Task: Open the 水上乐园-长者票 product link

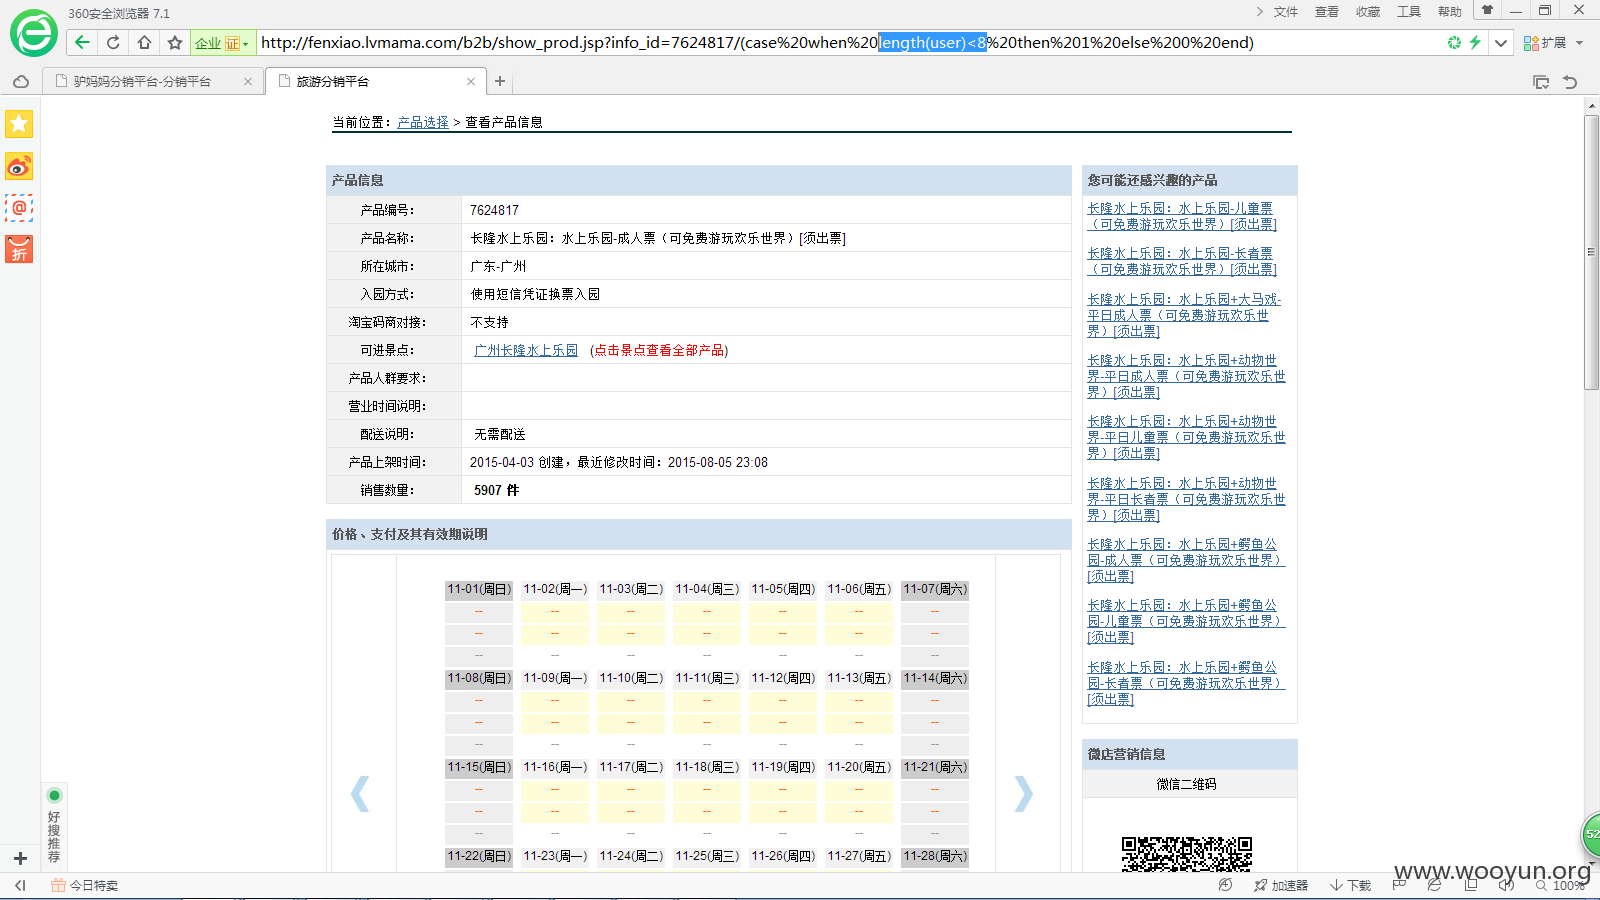Action: tap(1182, 261)
